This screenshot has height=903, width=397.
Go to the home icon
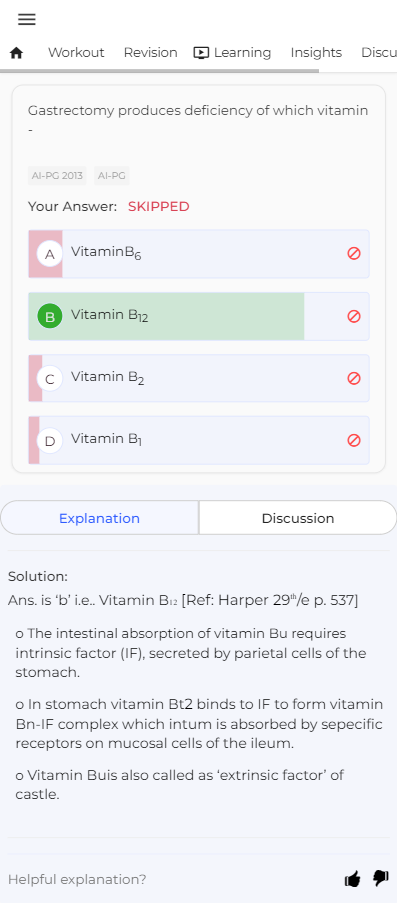[17, 53]
